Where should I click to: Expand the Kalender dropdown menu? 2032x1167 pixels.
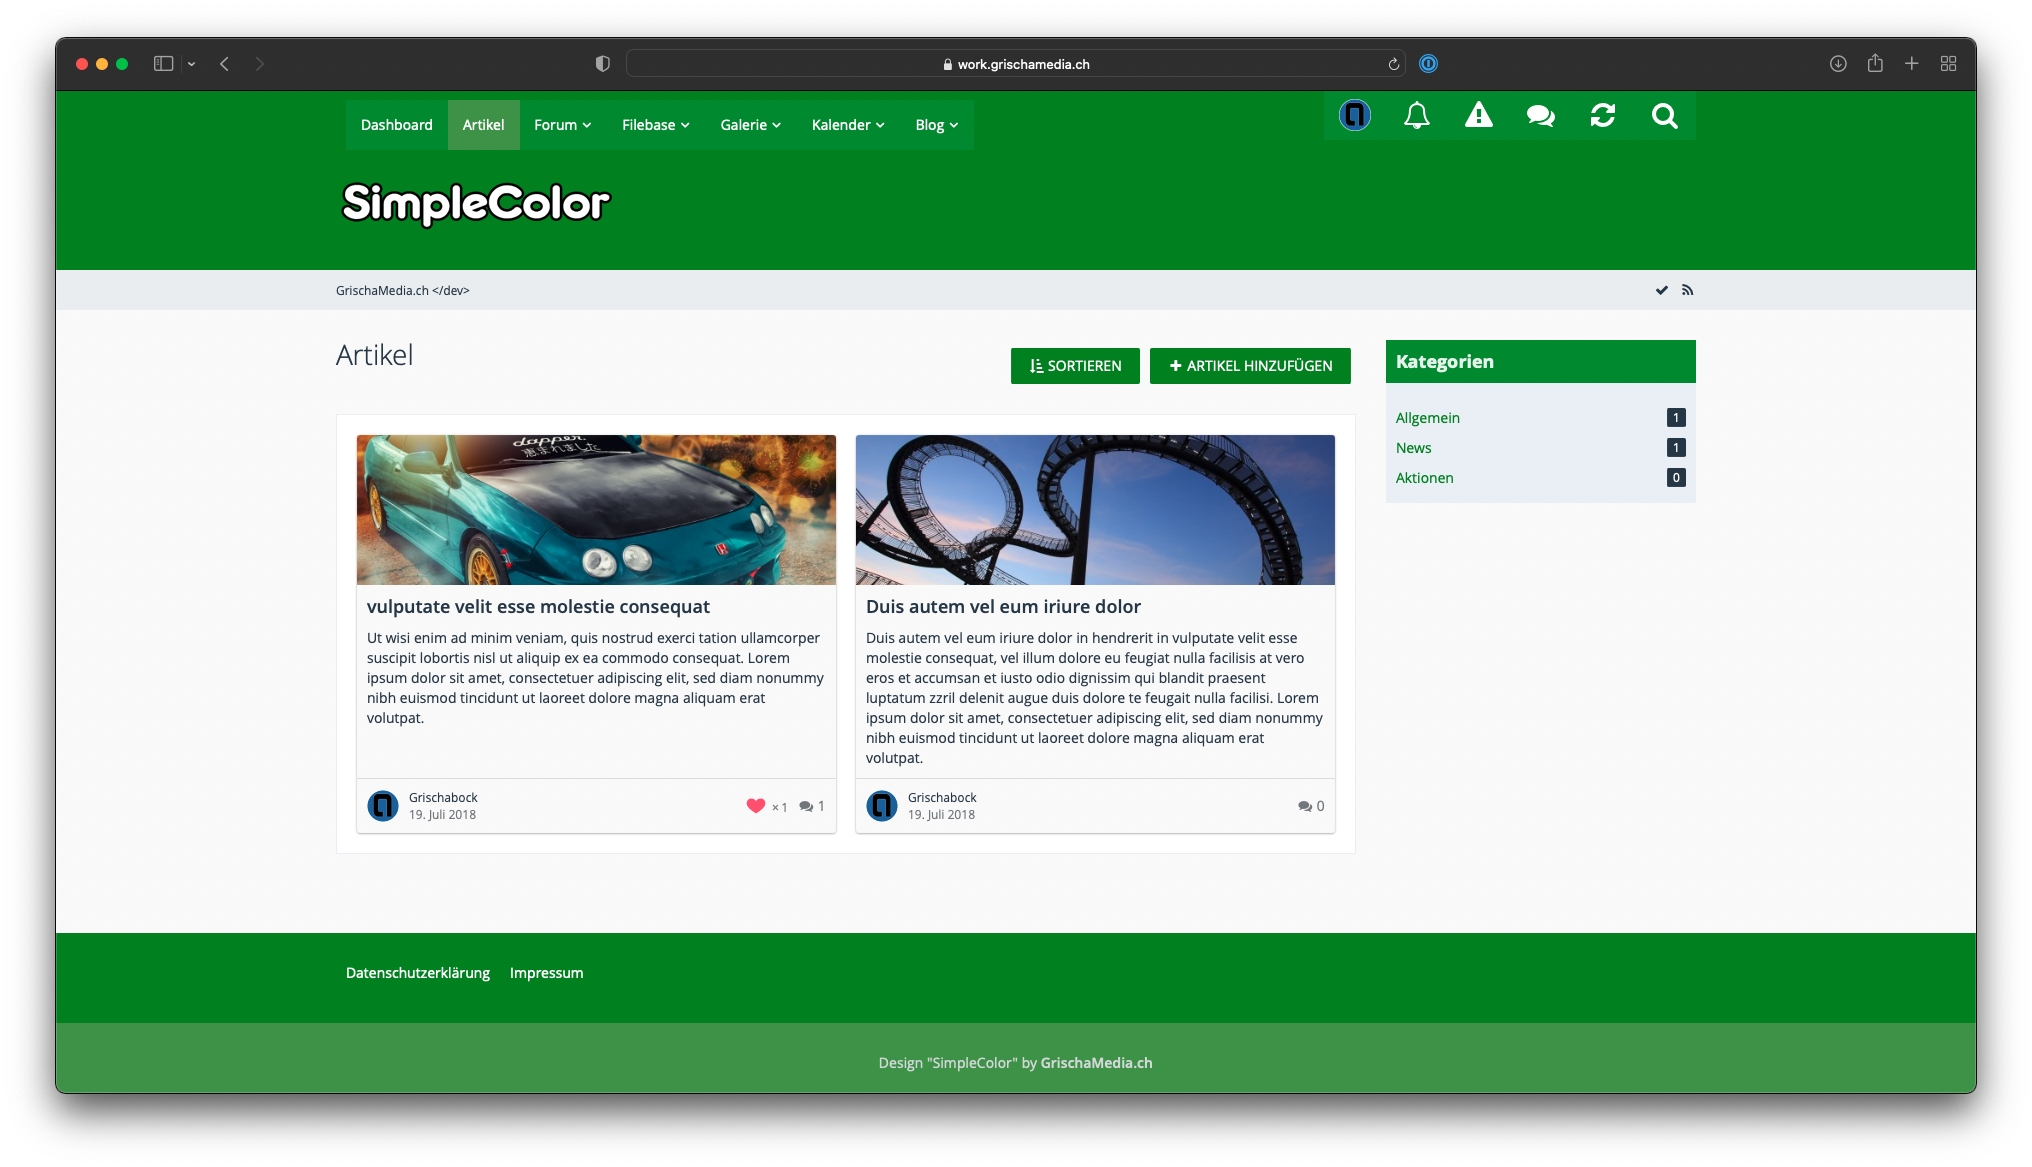(847, 125)
